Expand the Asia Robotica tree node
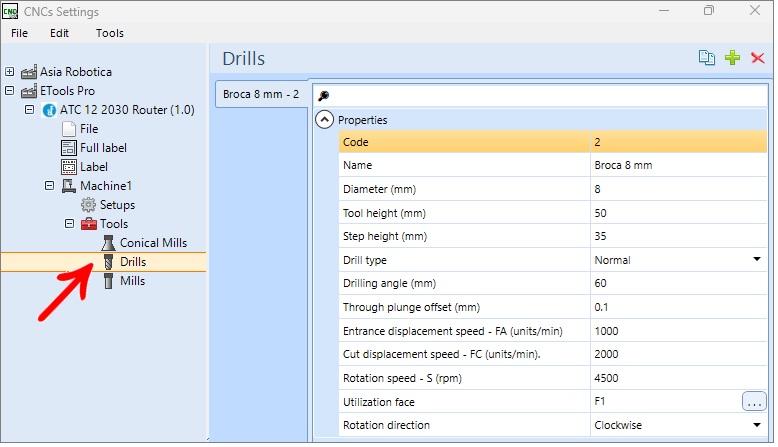778x447 pixels. [9, 71]
